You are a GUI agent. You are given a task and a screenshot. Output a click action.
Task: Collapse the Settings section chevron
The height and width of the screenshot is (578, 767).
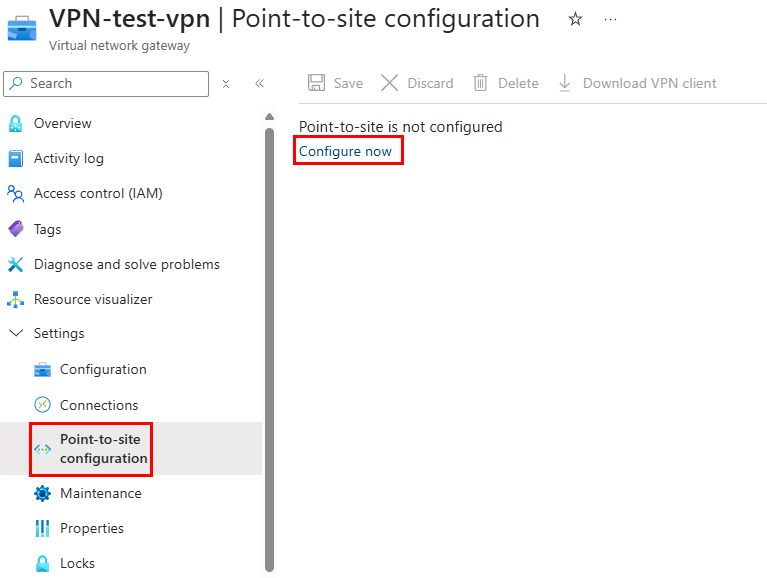point(16,333)
